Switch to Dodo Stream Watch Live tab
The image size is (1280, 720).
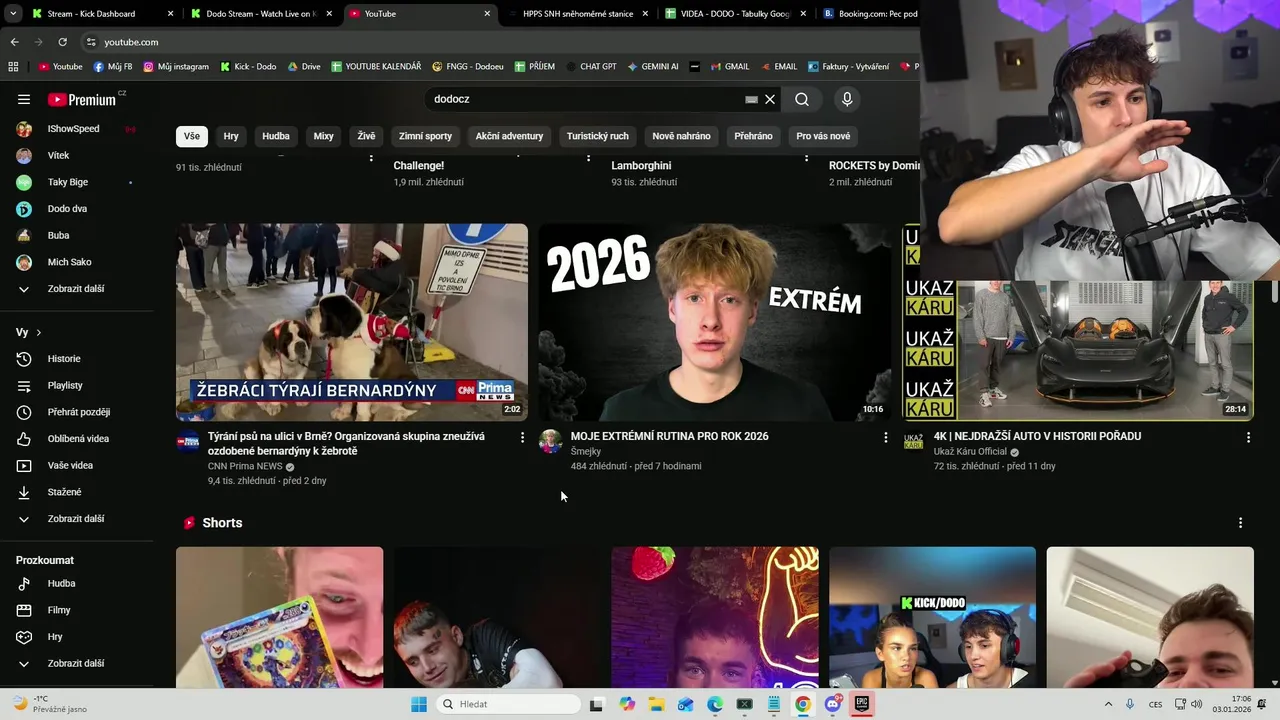click(x=261, y=14)
